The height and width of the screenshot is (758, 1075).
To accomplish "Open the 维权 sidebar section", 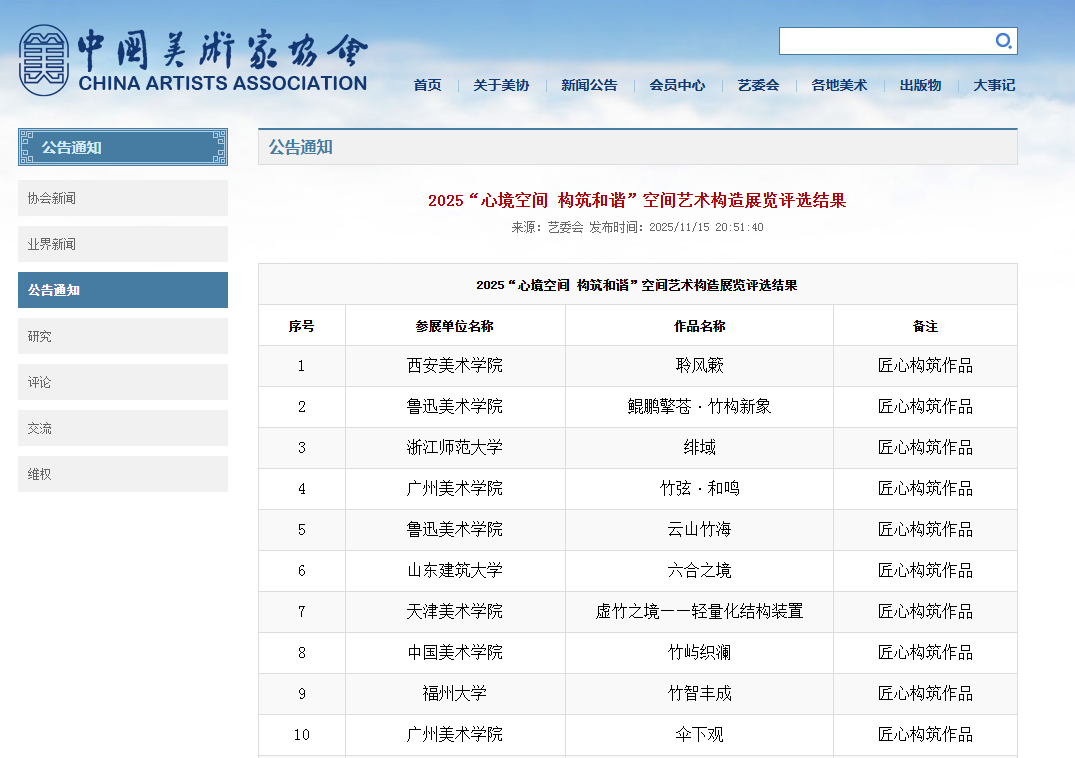I will pos(123,474).
